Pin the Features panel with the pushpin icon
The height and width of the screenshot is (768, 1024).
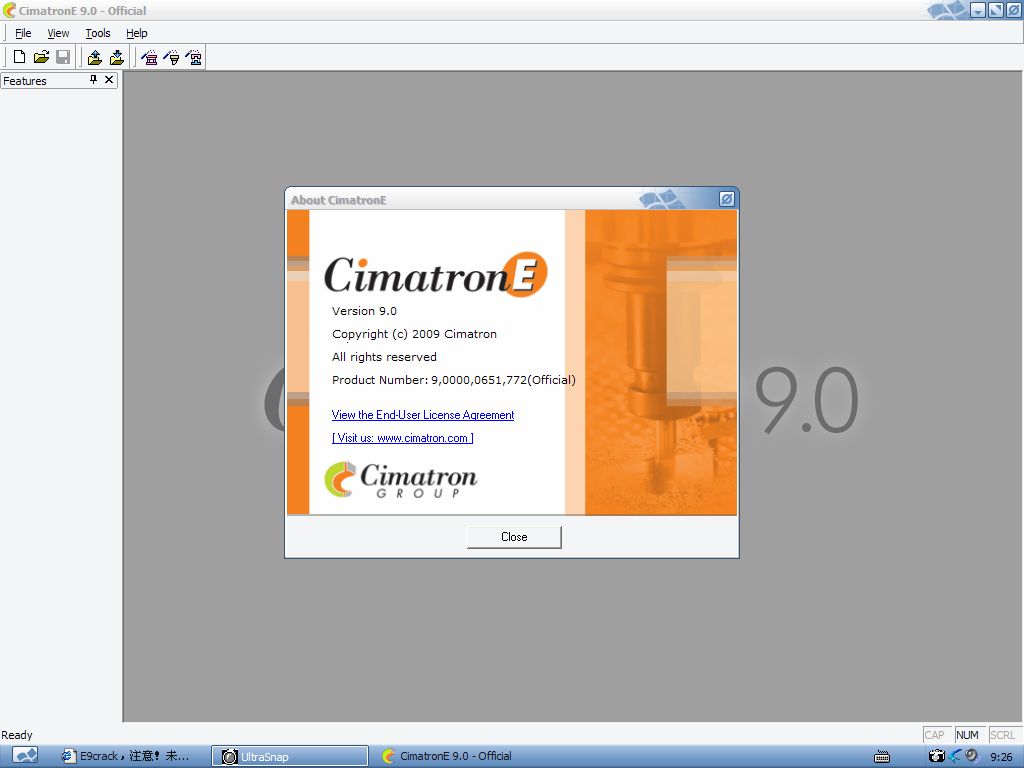point(93,80)
